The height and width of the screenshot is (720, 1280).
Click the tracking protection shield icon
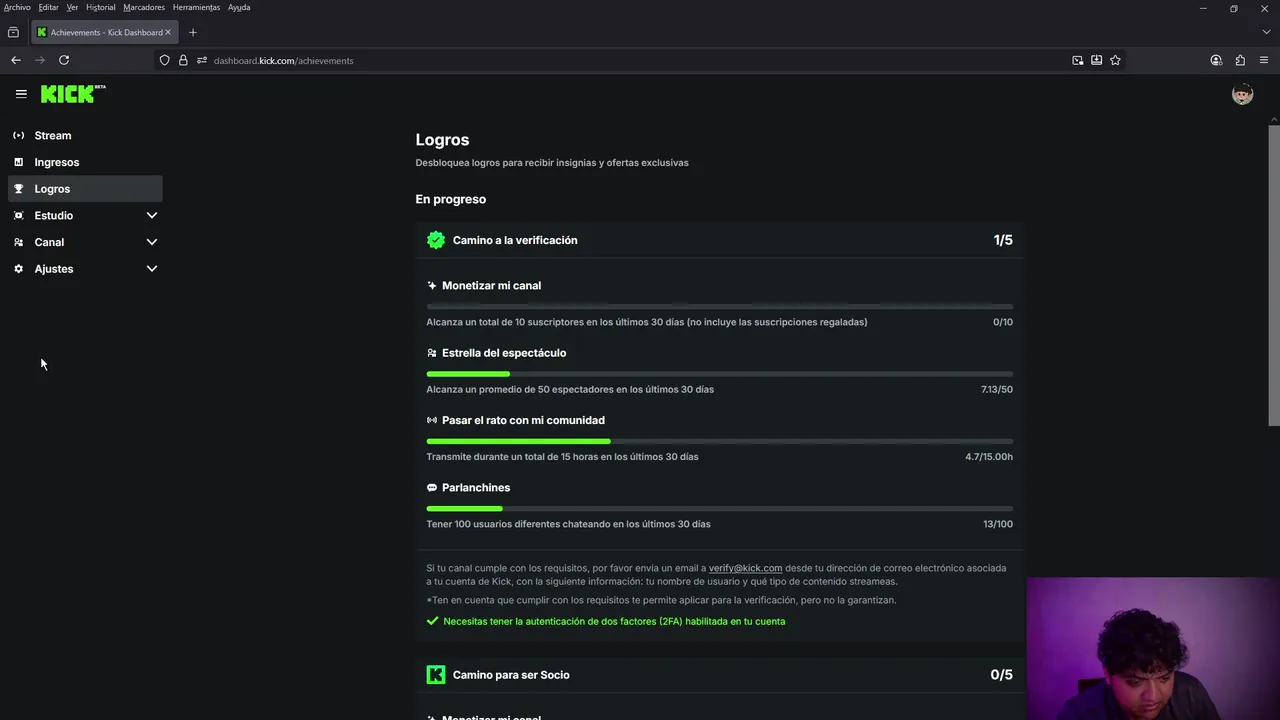165,60
